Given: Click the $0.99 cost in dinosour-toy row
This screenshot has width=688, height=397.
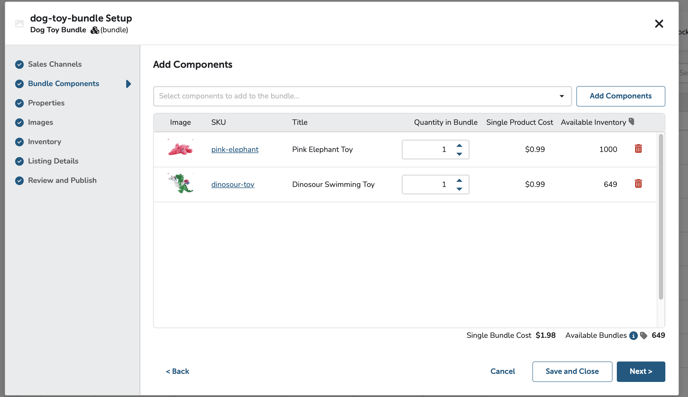Looking at the screenshot, I should point(535,184).
